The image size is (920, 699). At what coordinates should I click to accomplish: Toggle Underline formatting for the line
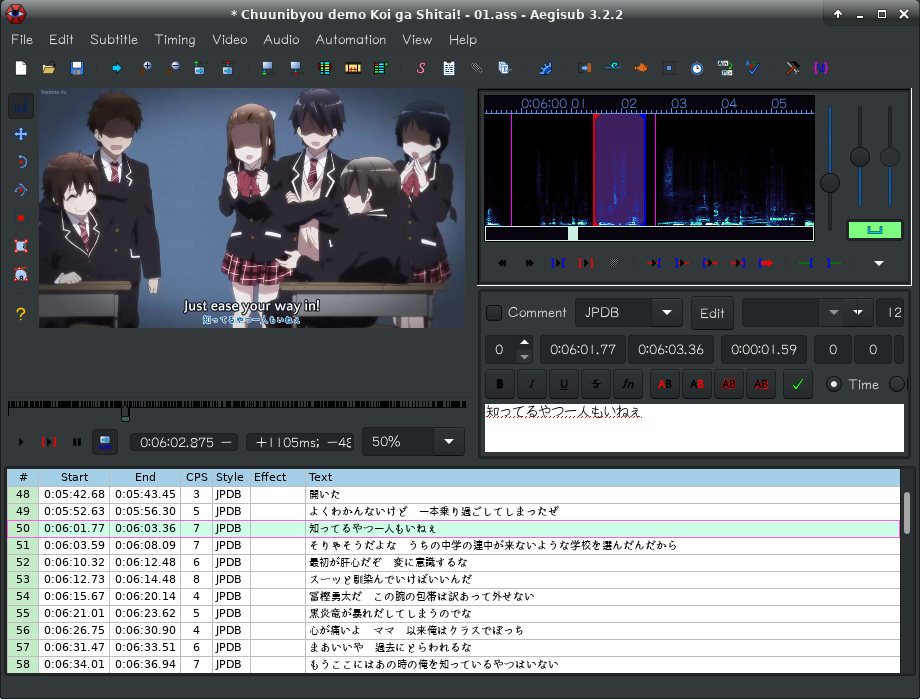[x=564, y=384]
